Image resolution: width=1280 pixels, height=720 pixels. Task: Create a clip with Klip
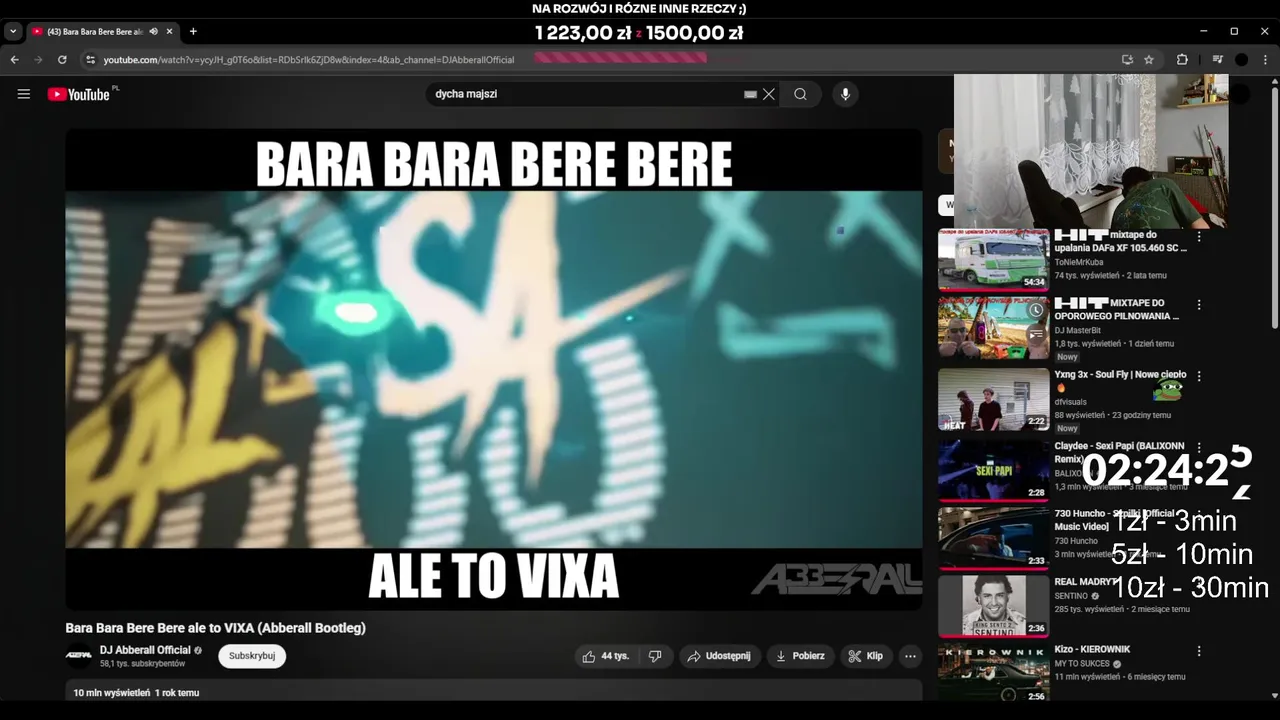coord(866,656)
